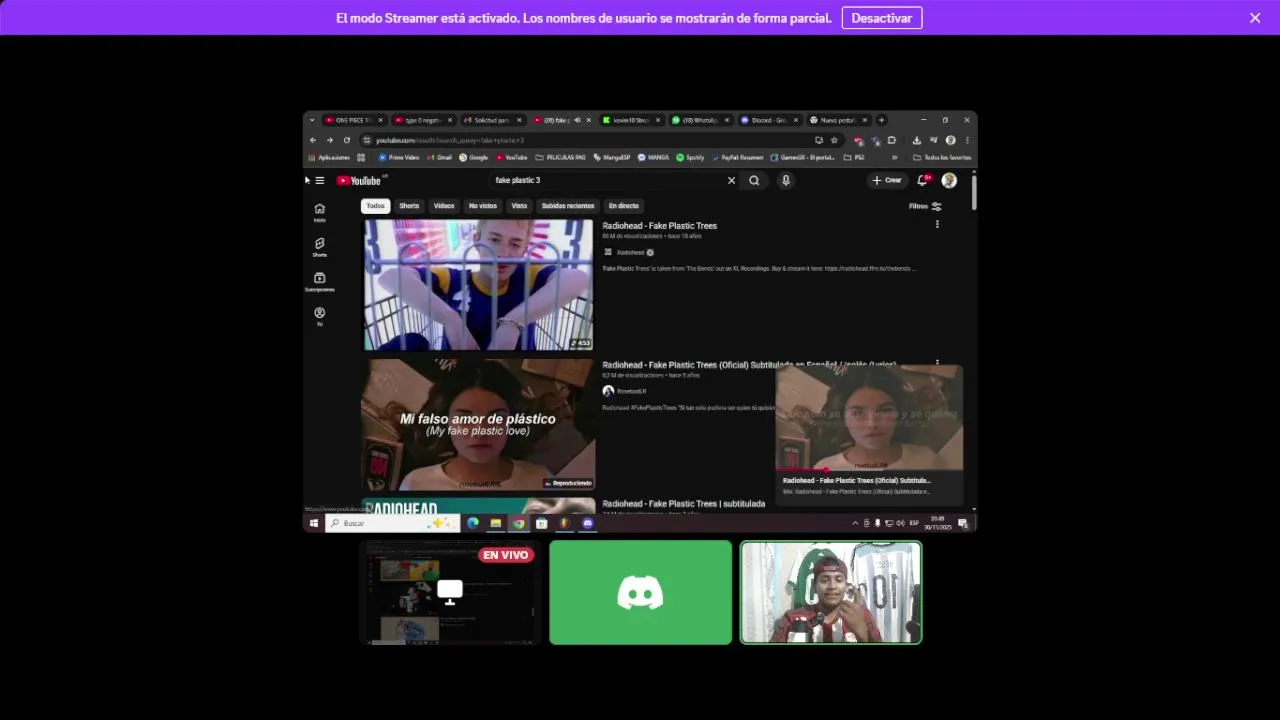
Task: Dismiss the Streamer mode banner
Action: pyautogui.click(x=1255, y=18)
